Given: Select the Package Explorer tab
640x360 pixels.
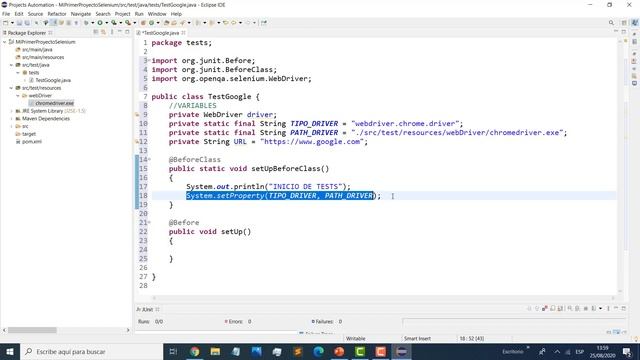Looking at the screenshot, I should [27, 32].
